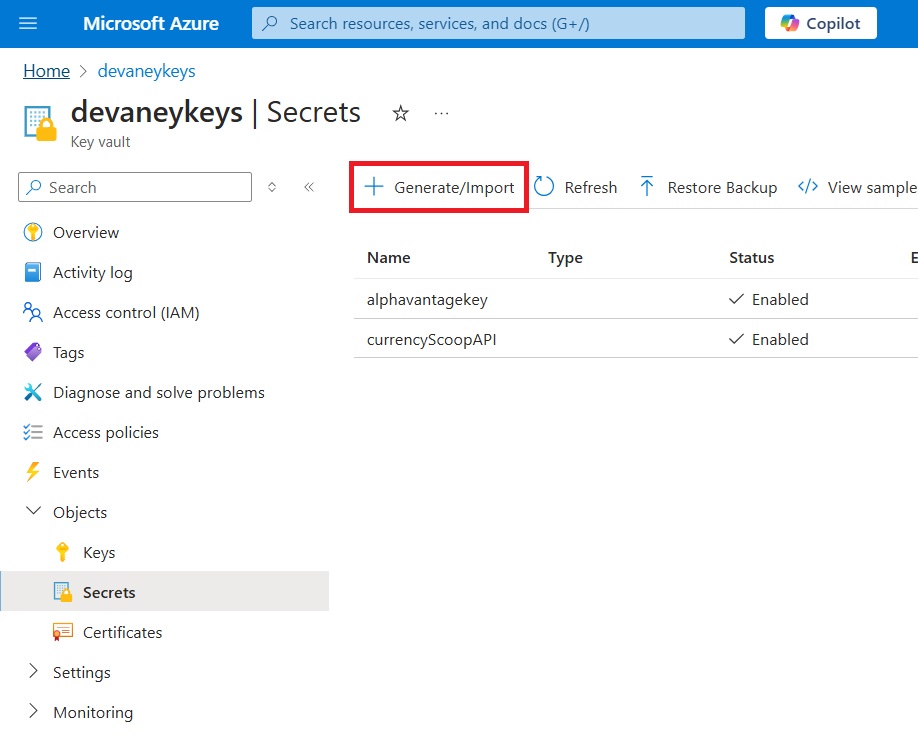Expand the Monitoring group
Image resolution: width=918 pixels, height=742 pixels.
pyautogui.click(x=33, y=711)
